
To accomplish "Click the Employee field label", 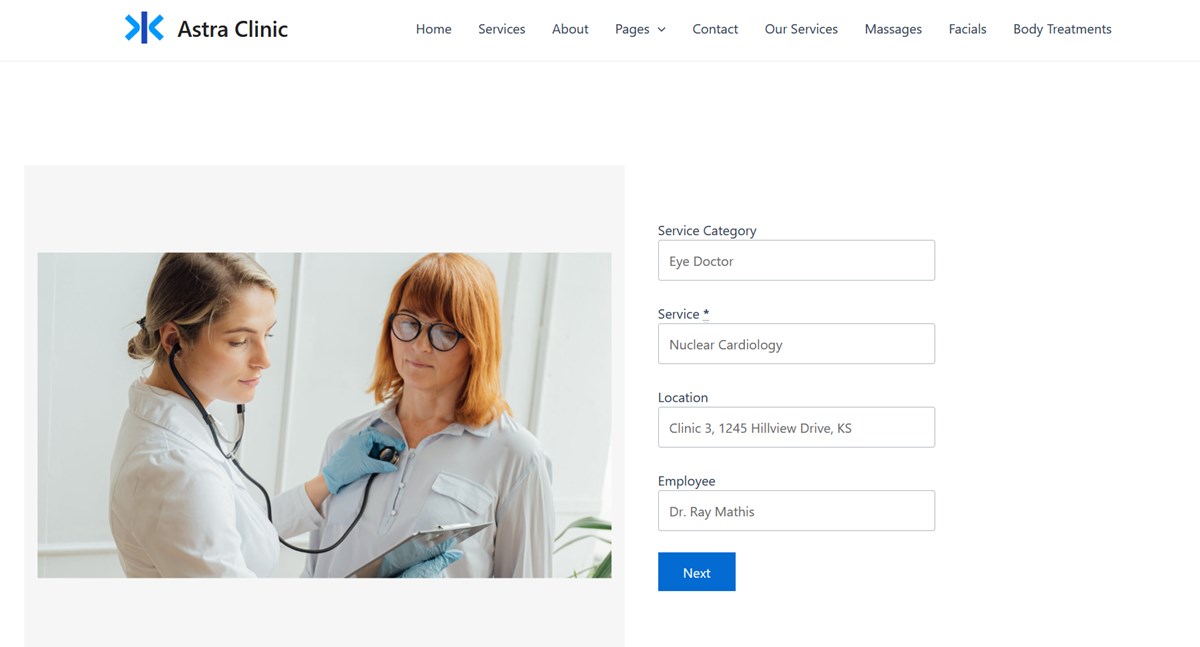I will (x=686, y=481).
